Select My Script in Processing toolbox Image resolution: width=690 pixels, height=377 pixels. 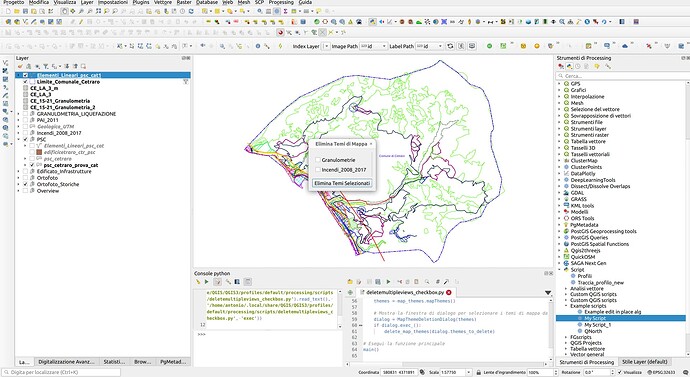click(595, 318)
